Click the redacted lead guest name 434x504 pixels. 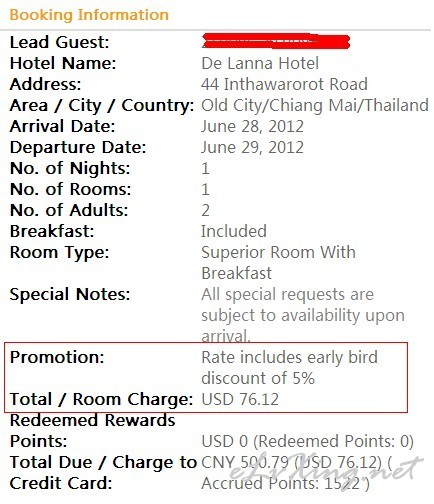pos(276,41)
